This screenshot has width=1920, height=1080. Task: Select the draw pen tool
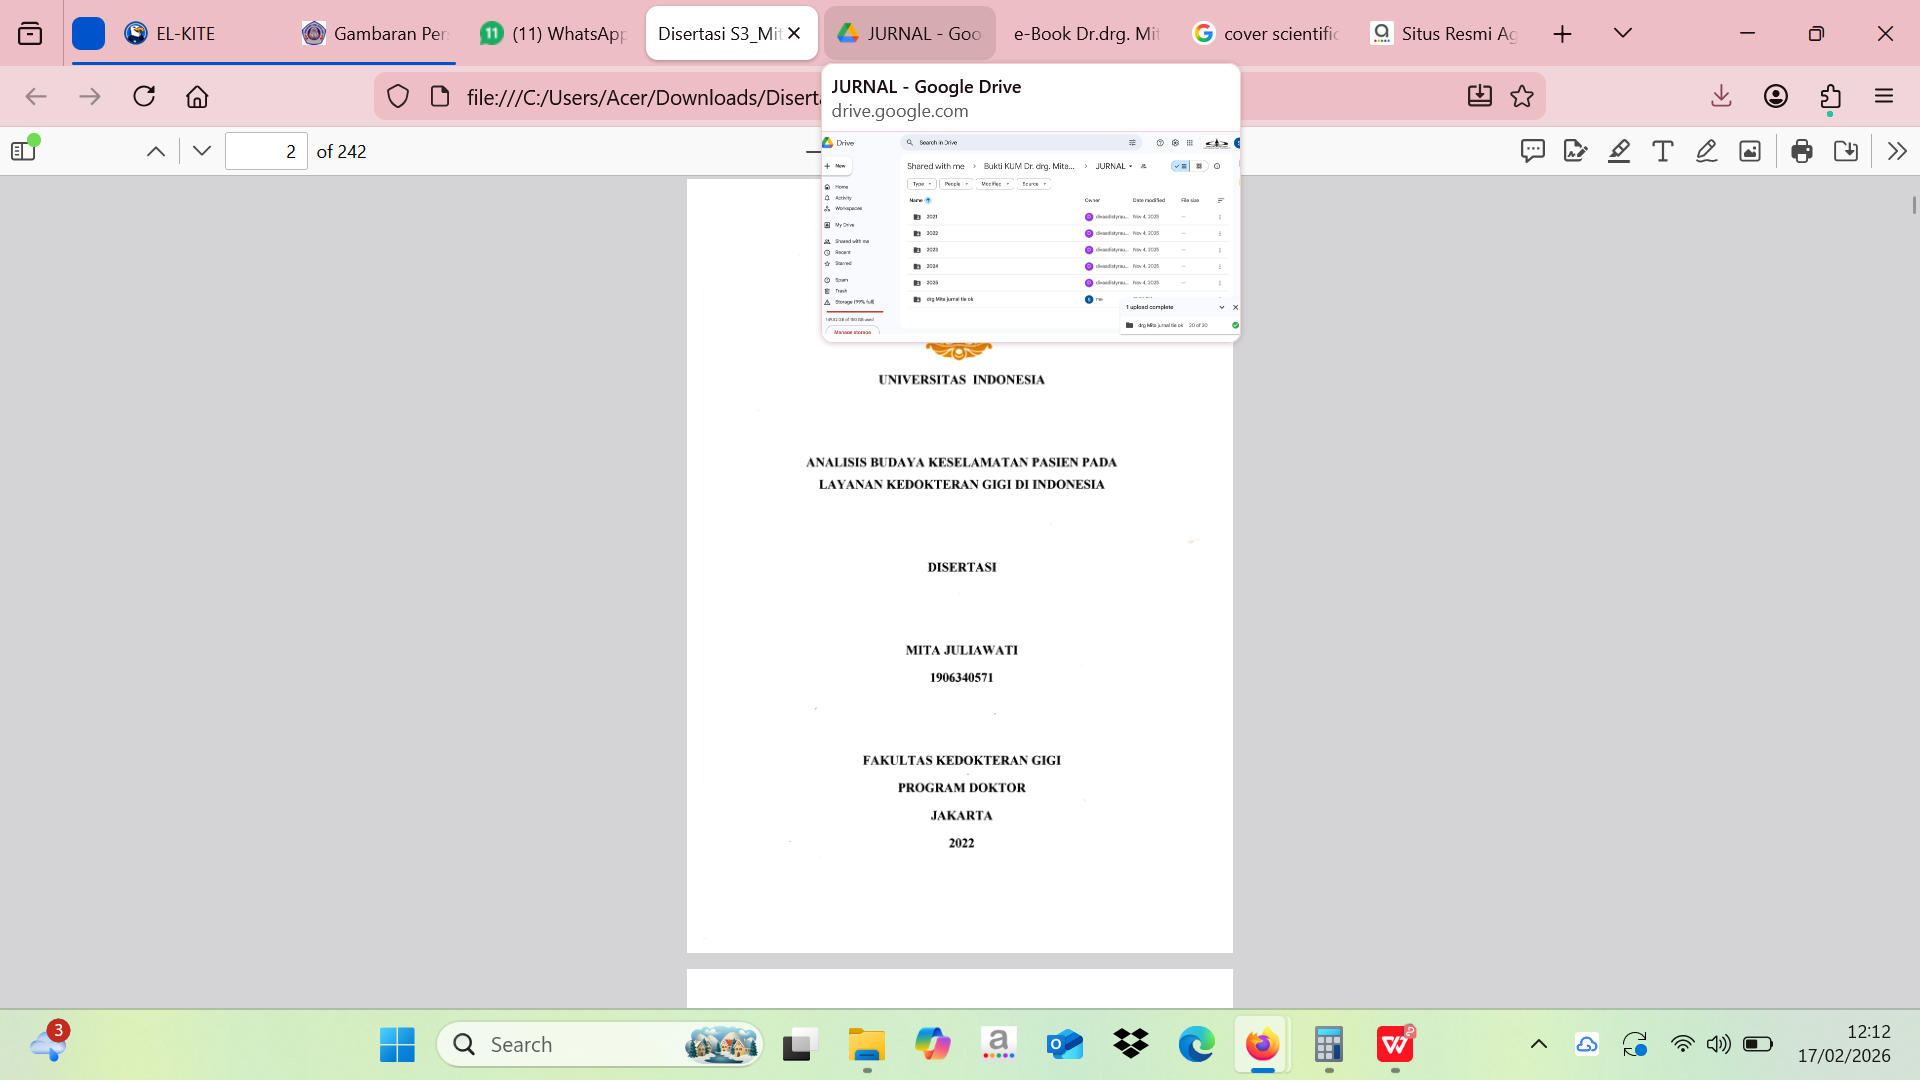pos(1706,151)
